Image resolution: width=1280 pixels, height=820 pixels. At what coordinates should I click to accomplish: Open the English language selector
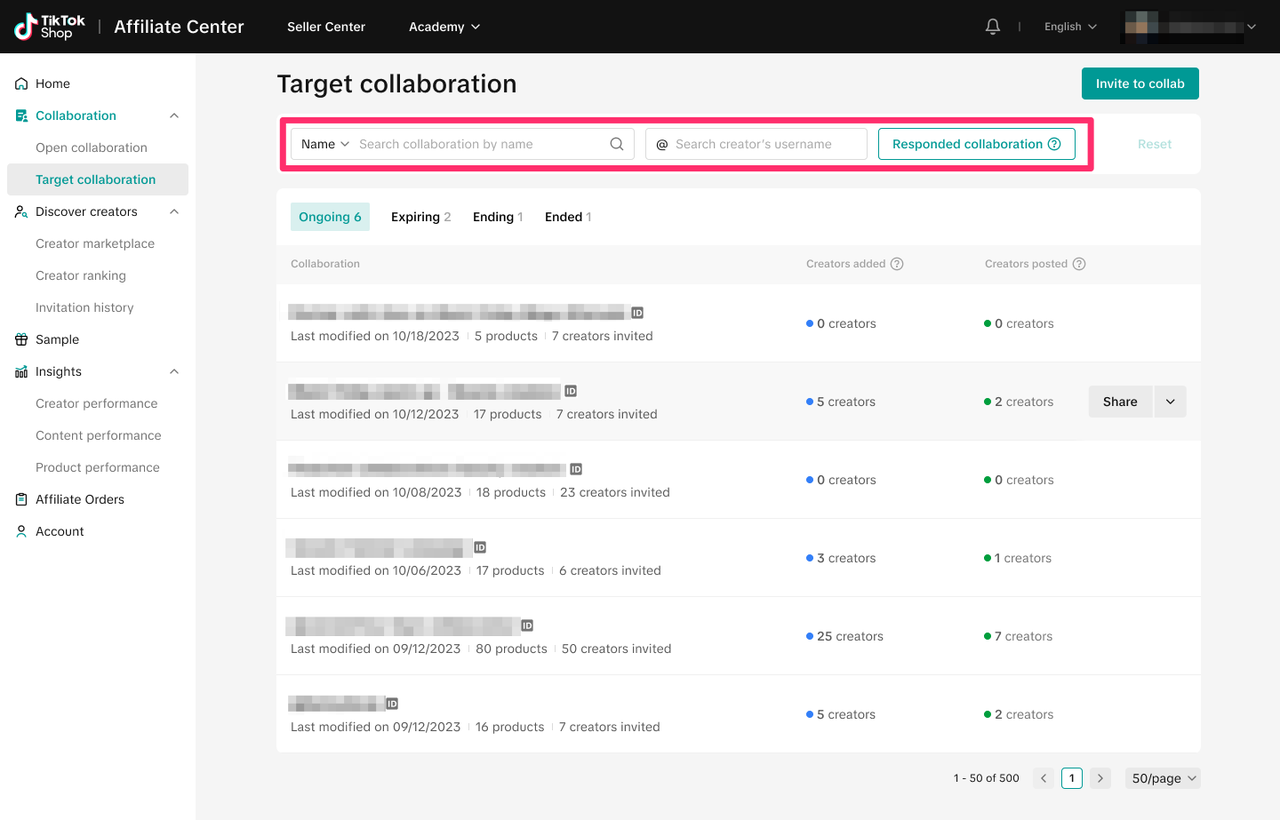pos(1070,27)
